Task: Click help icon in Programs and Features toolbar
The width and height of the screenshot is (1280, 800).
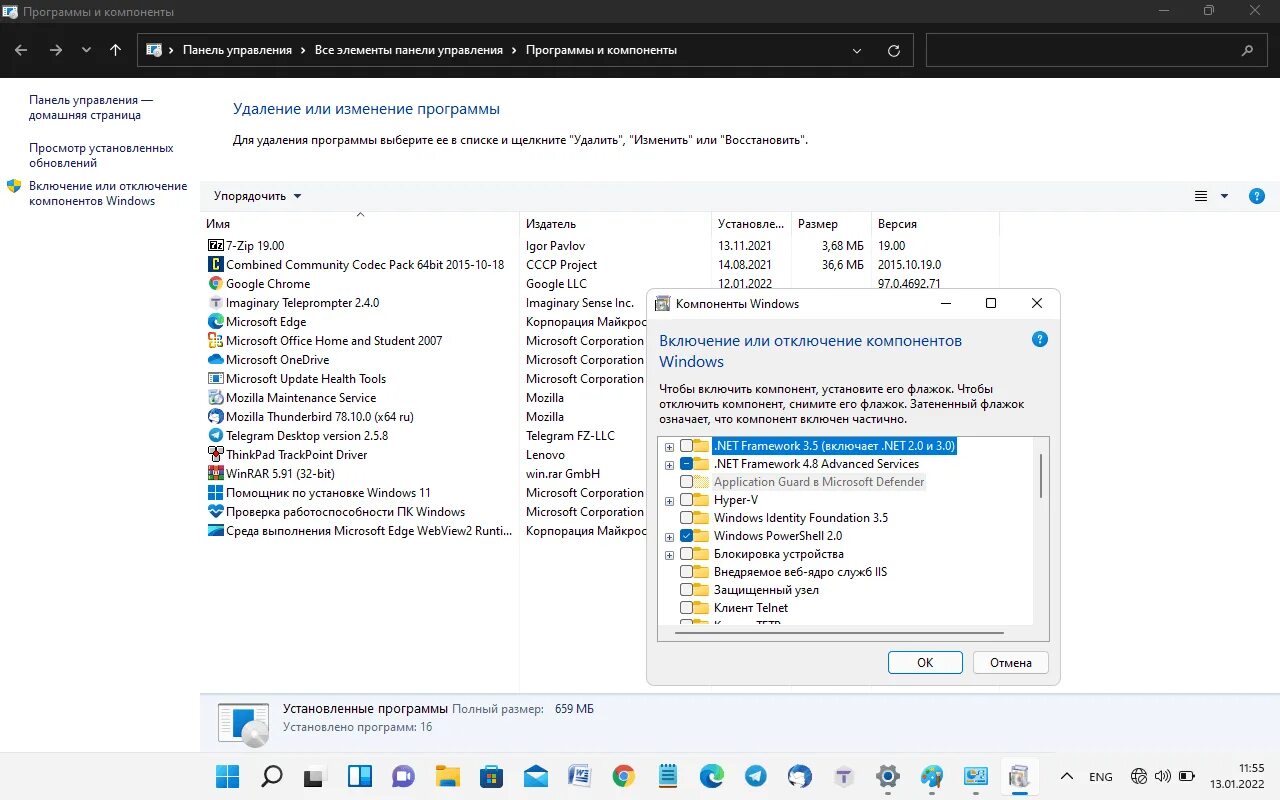Action: (x=1257, y=196)
